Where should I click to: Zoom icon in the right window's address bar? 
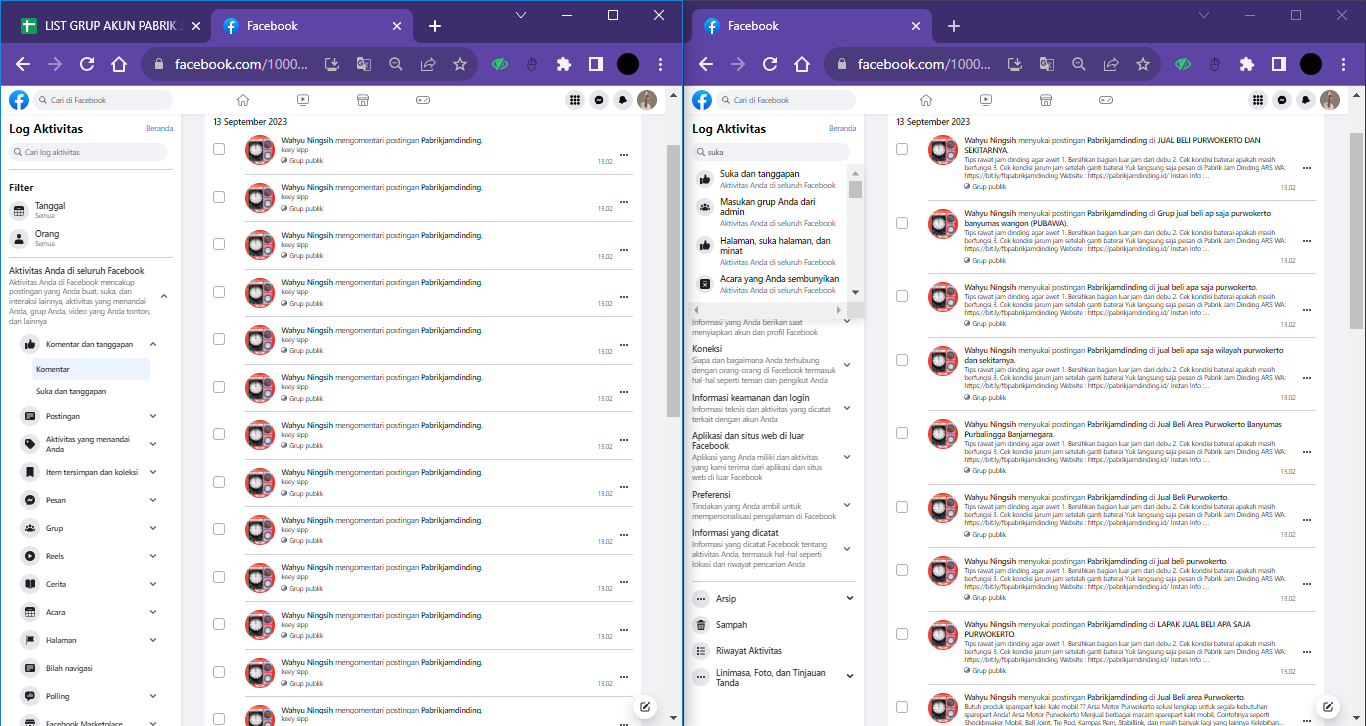point(1079,64)
